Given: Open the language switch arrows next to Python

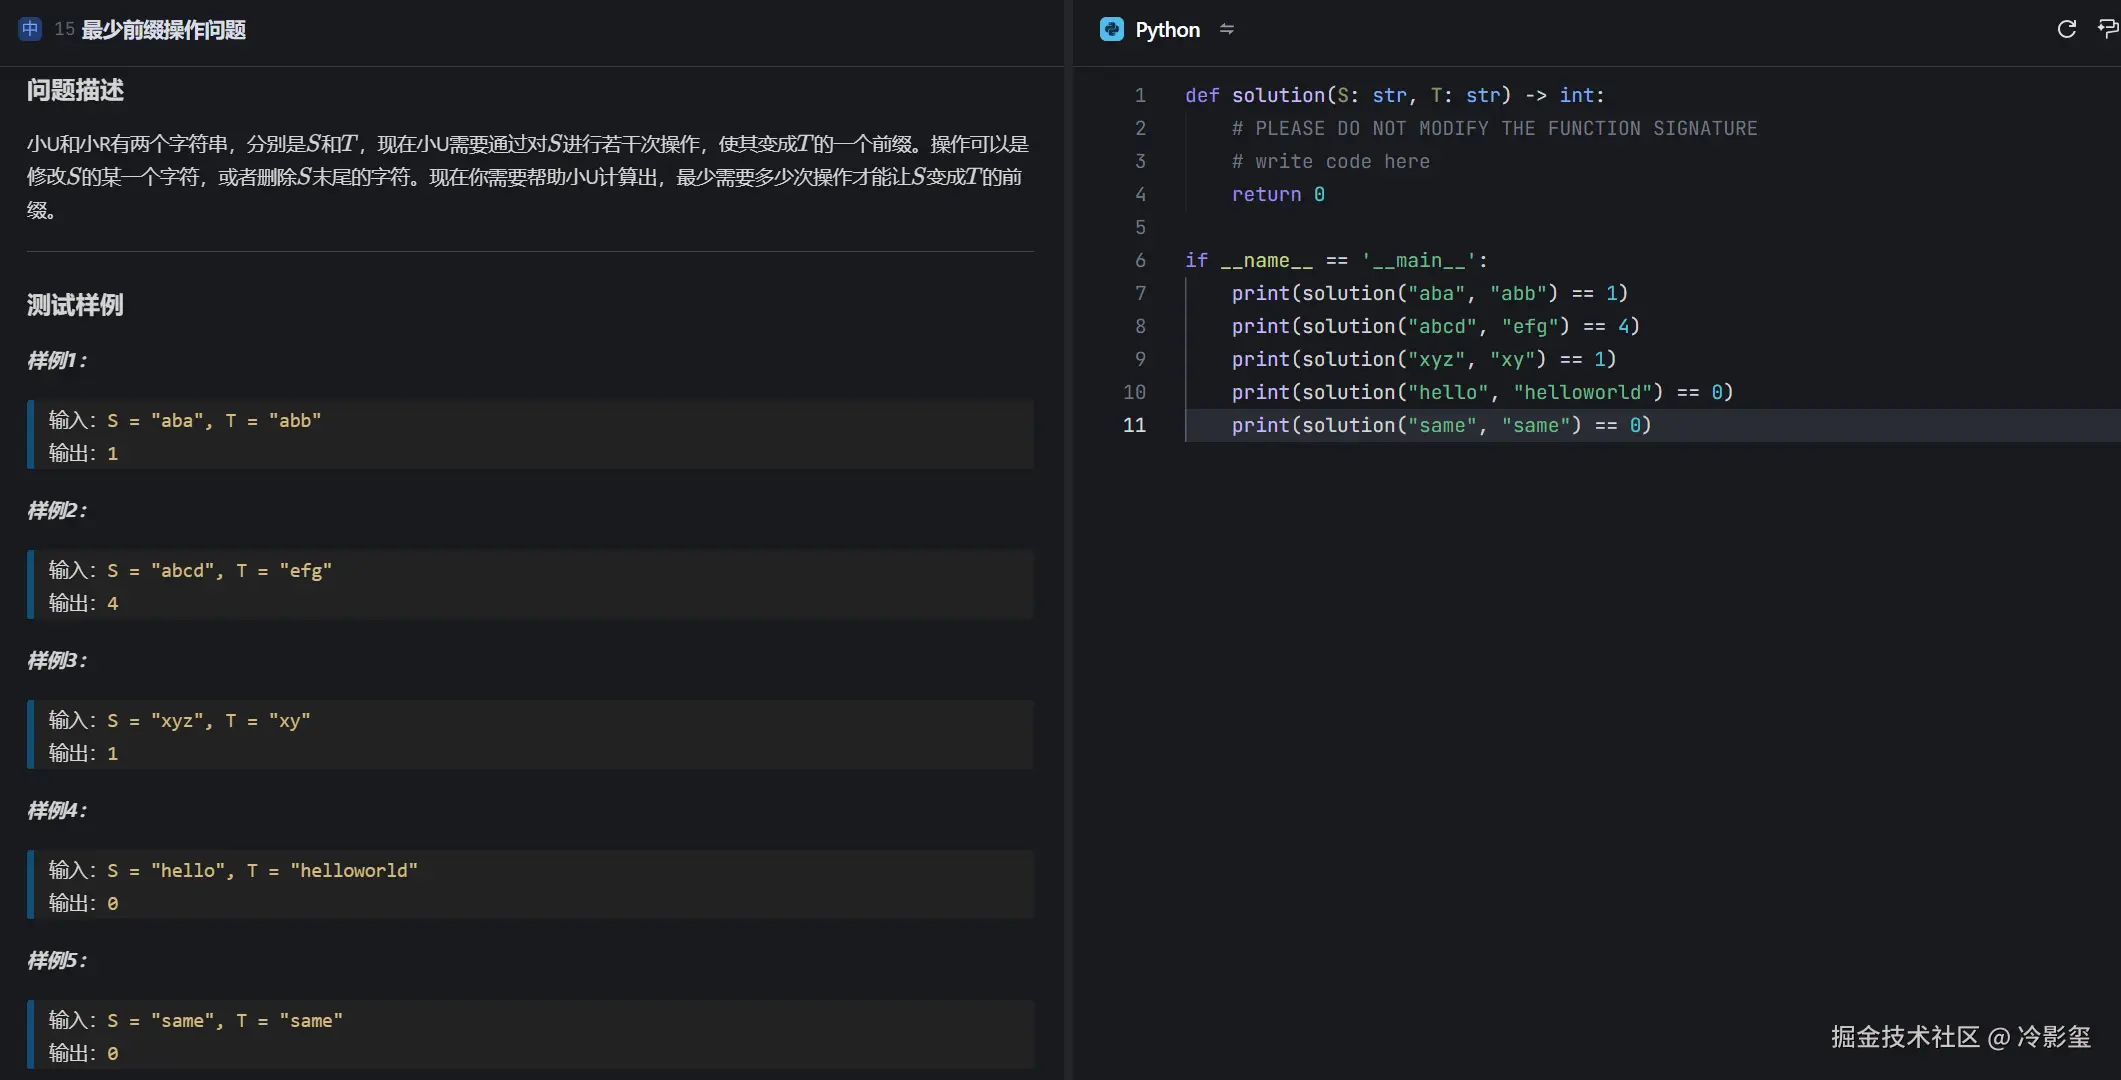Looking at the screenshot, I should [1227, 30].
